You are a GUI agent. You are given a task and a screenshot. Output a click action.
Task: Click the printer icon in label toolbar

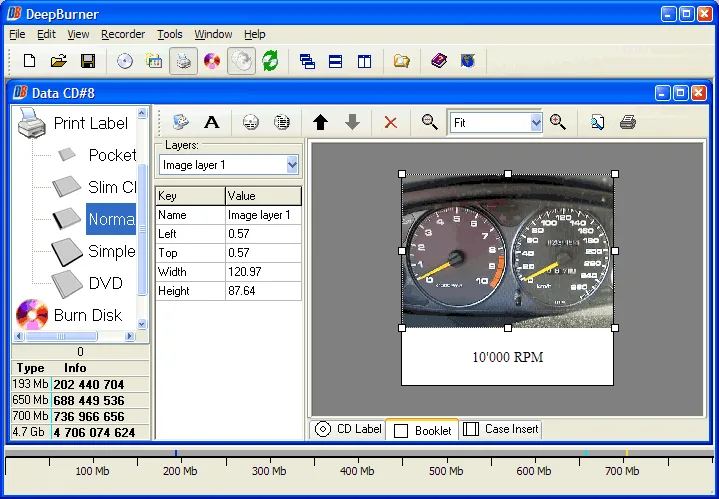tap(628, 122)
